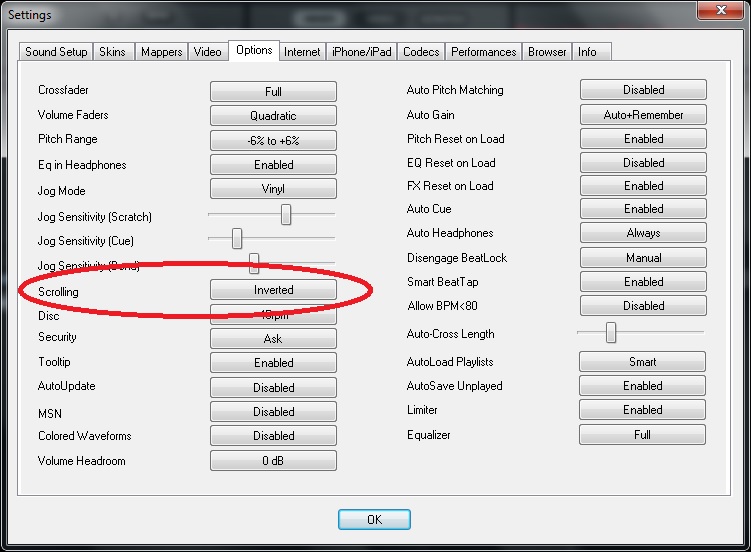
Task: Adjust the Auto-Cross Length slider
Action: 610,333
